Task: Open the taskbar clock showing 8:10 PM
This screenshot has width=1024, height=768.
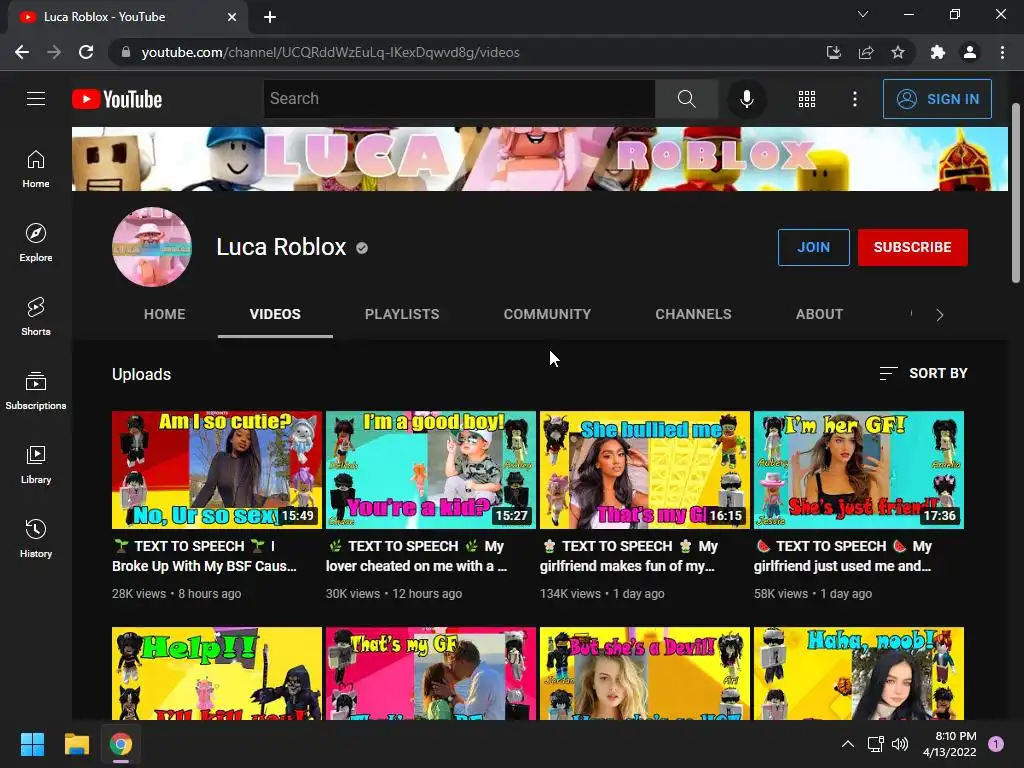Action: (950, 744)
